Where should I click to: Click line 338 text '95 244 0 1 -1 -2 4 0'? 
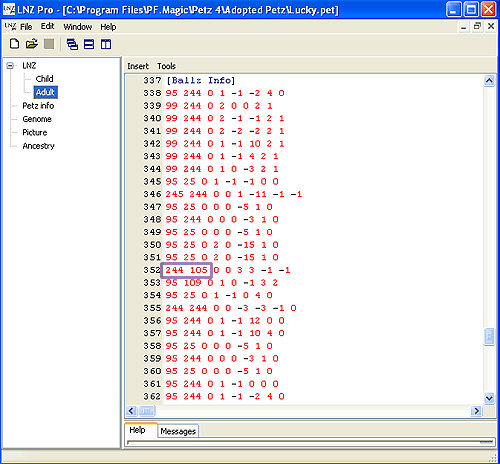pos(225,93)
